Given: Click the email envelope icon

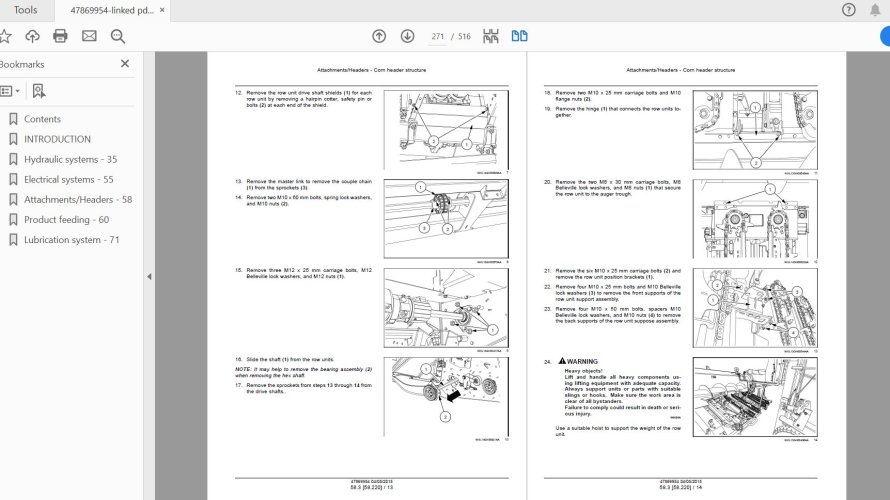Looking at the screenshot, I should pos(89,36).
